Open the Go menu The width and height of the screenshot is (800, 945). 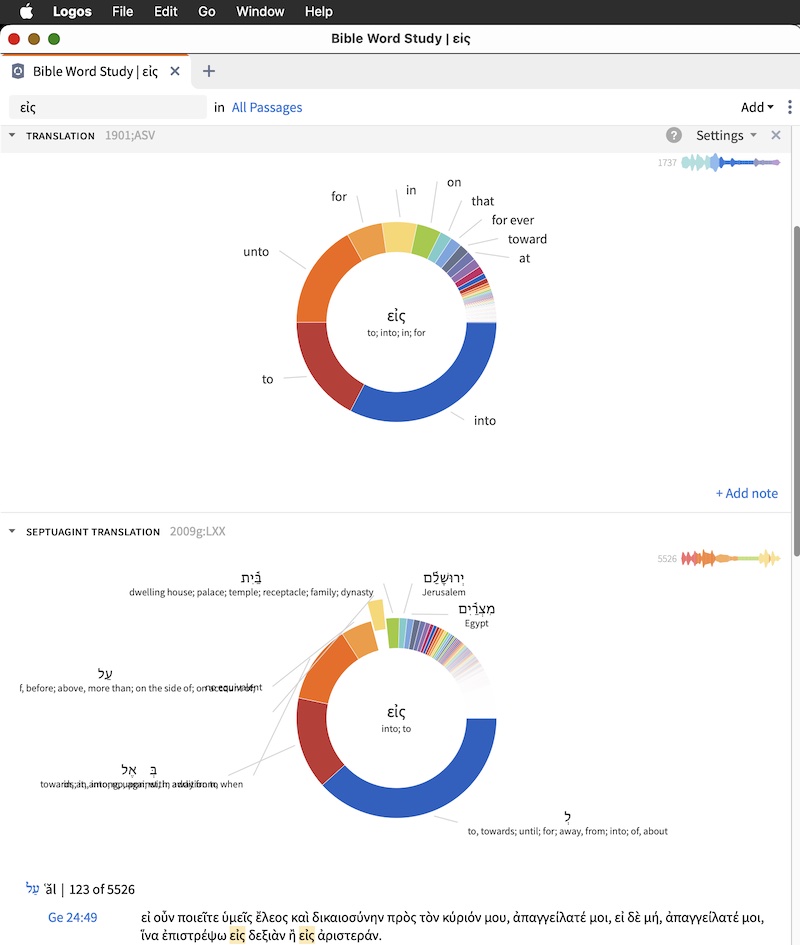pos(207,11)
